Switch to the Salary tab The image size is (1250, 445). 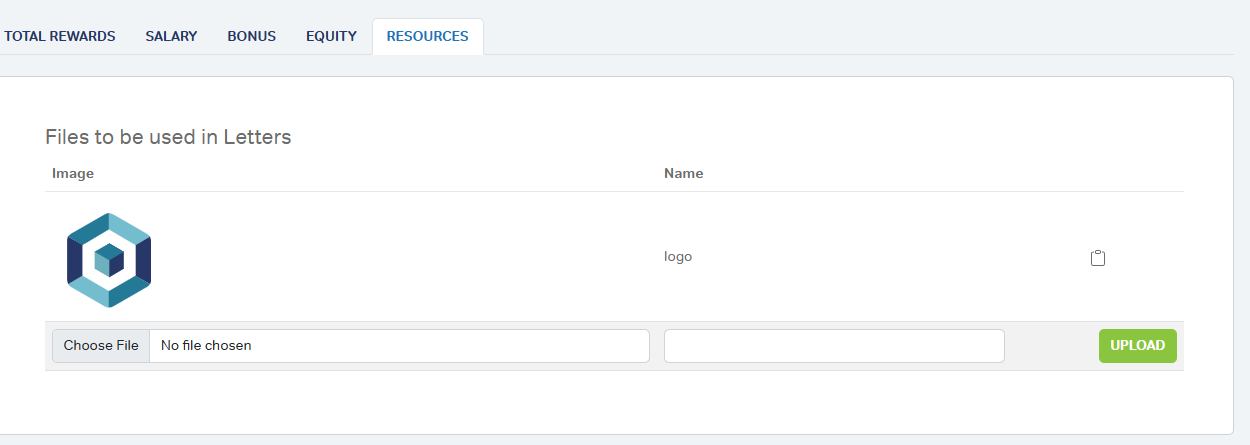(171, 36)
